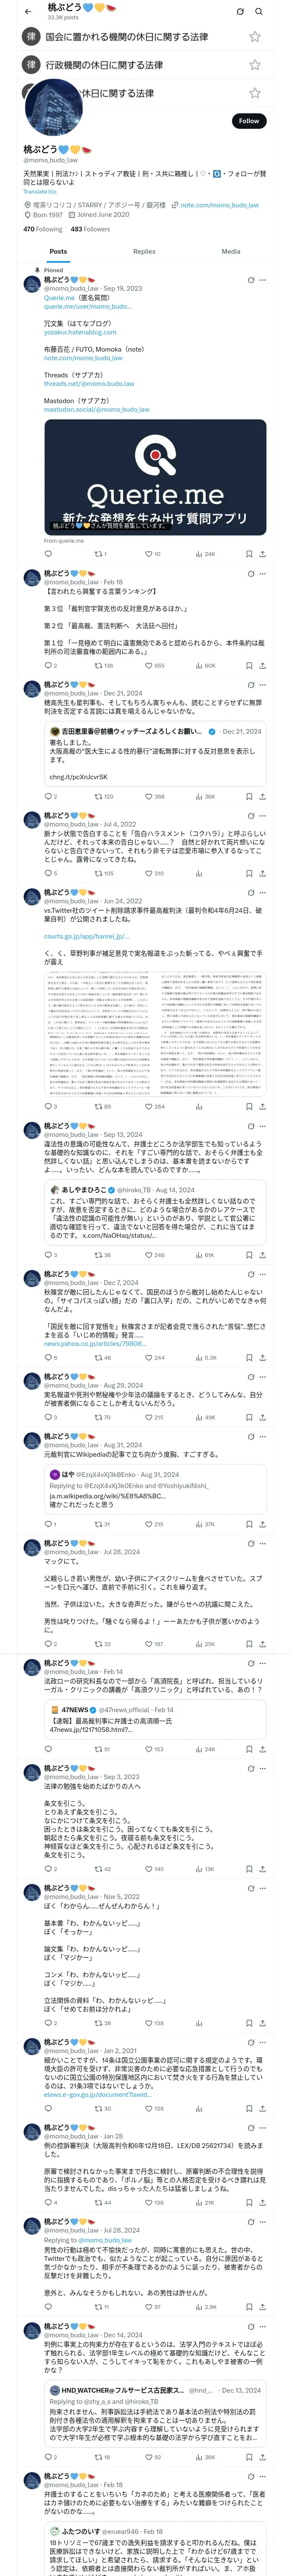Image resolution: width=290 pixels, height=2576 pixels.
Task: Switch to the Replies tab
Action: pyautogui.click(x=144, y=252)
